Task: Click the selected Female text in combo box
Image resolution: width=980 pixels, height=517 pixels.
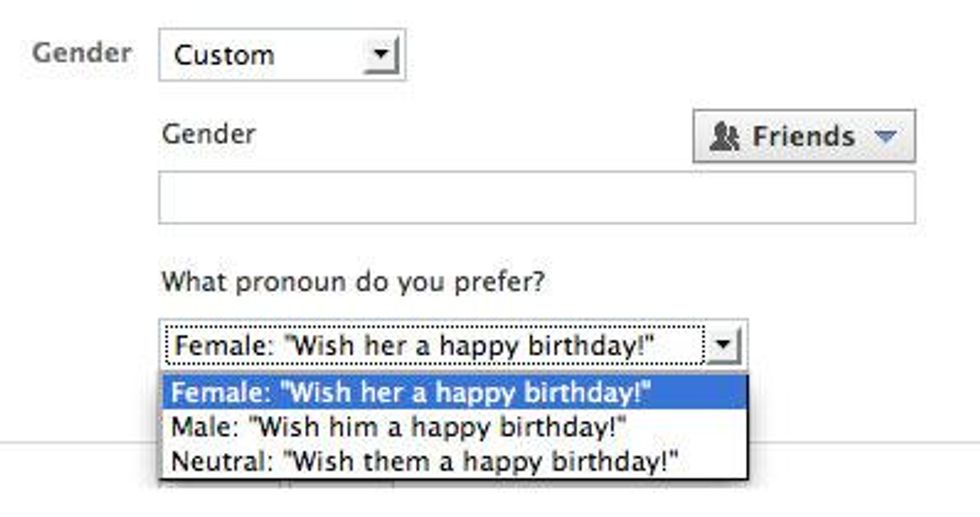Action: (414, 347)
